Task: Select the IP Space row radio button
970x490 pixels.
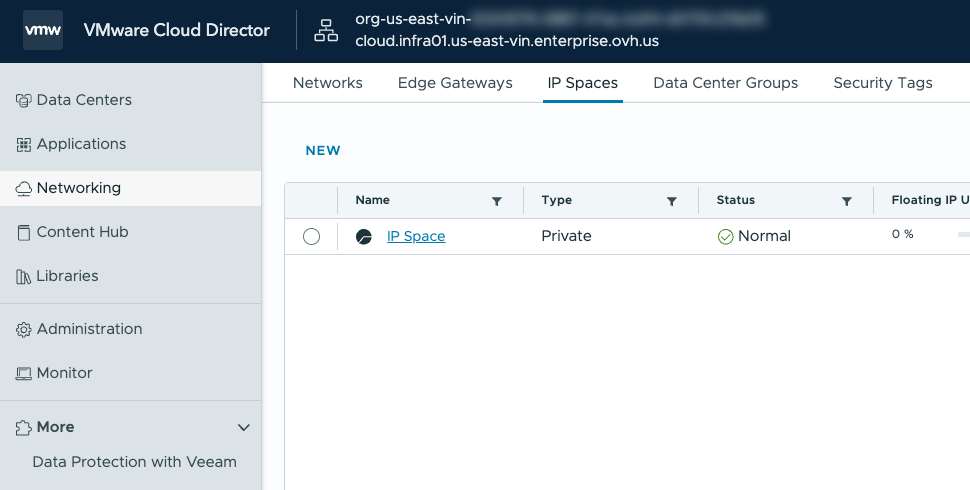Action: [x=311, y=236]
